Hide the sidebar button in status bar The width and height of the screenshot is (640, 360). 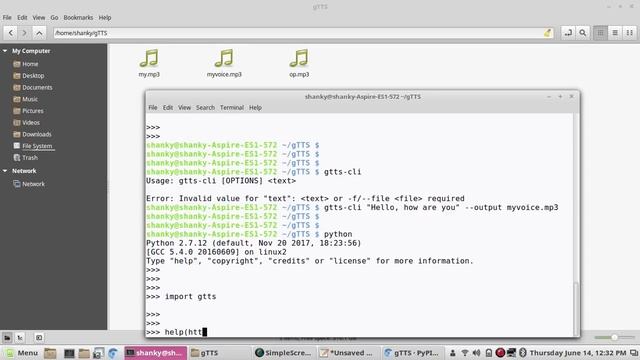coord(39,338)
